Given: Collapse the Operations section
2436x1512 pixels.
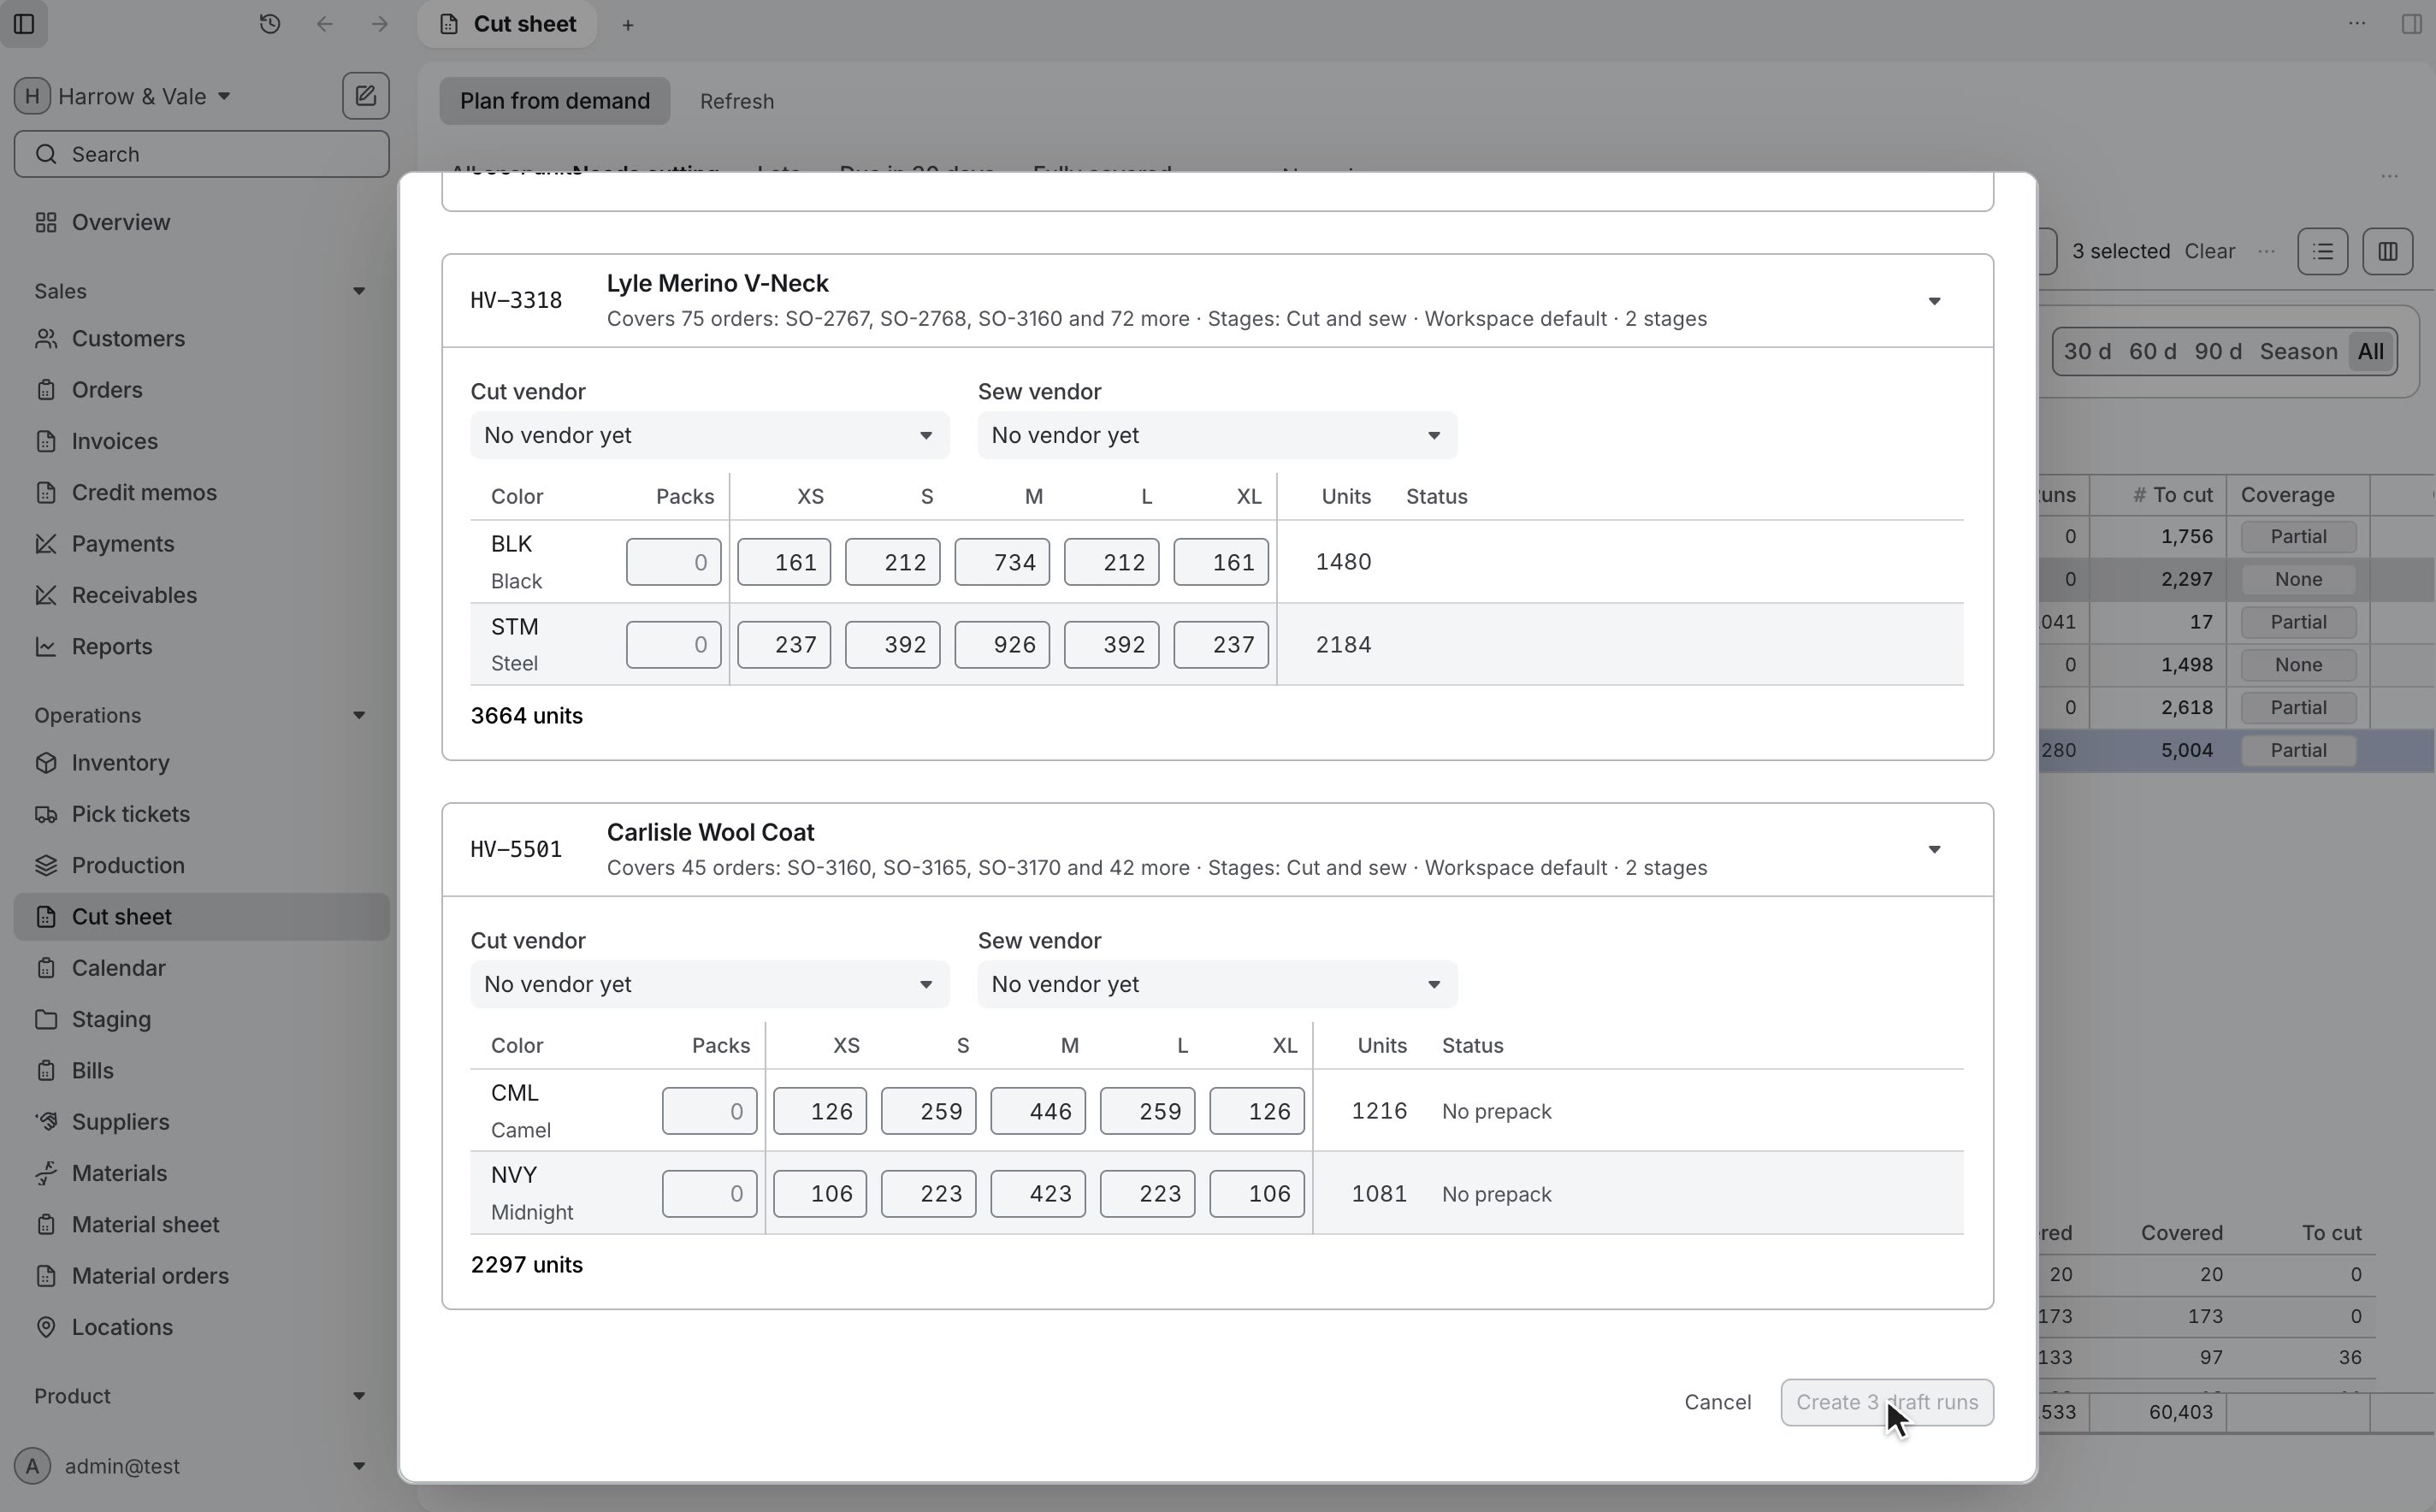Looking at the screenshot, I should 359,715.
